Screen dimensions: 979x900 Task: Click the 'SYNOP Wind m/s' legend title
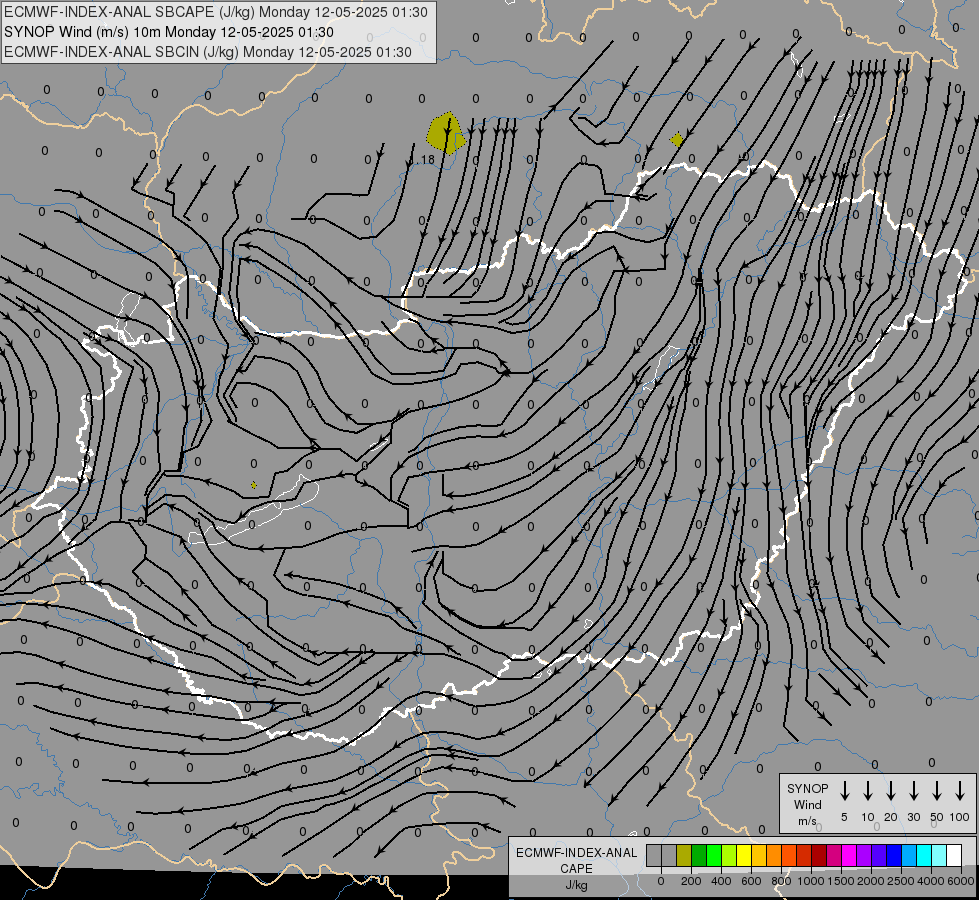(x=807, y=804)
